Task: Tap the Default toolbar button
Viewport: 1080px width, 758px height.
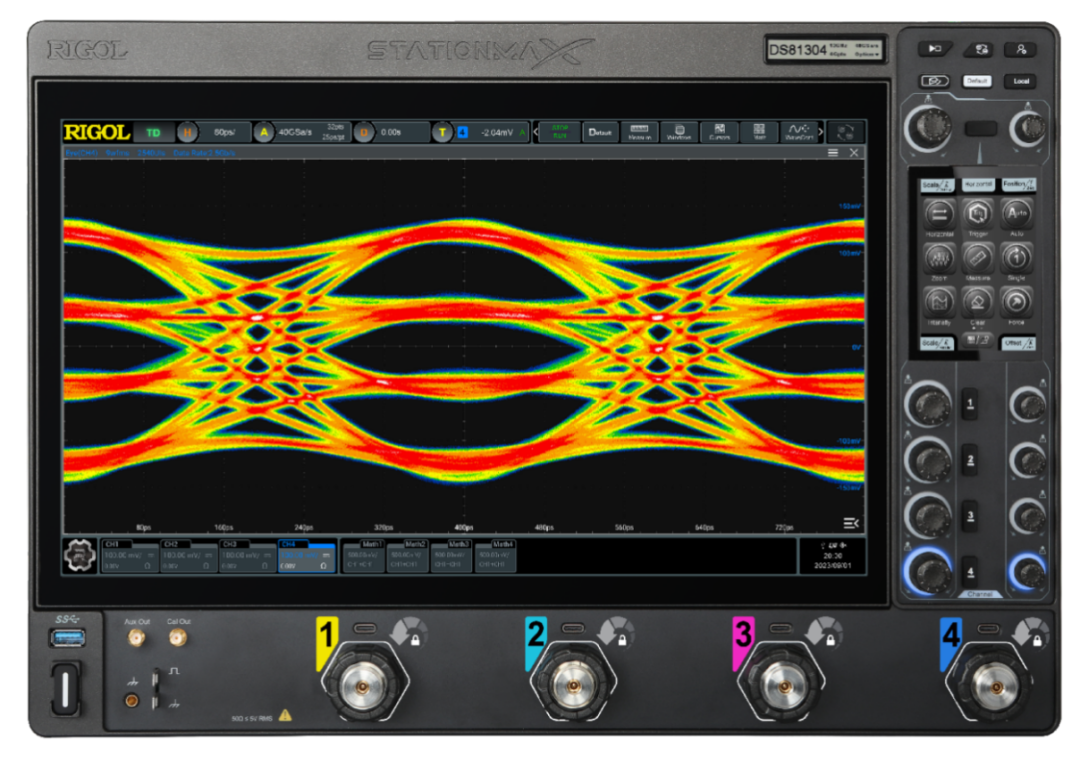Action: click(599, 132)
